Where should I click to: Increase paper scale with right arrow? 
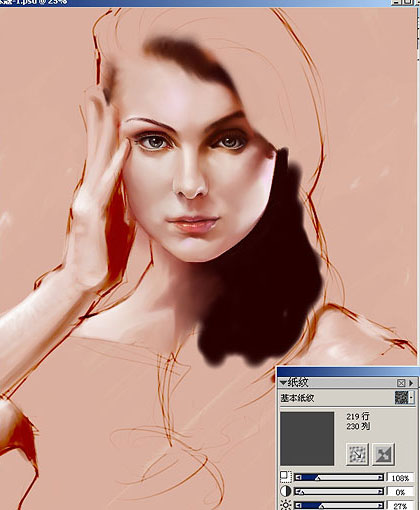[380, 478]
